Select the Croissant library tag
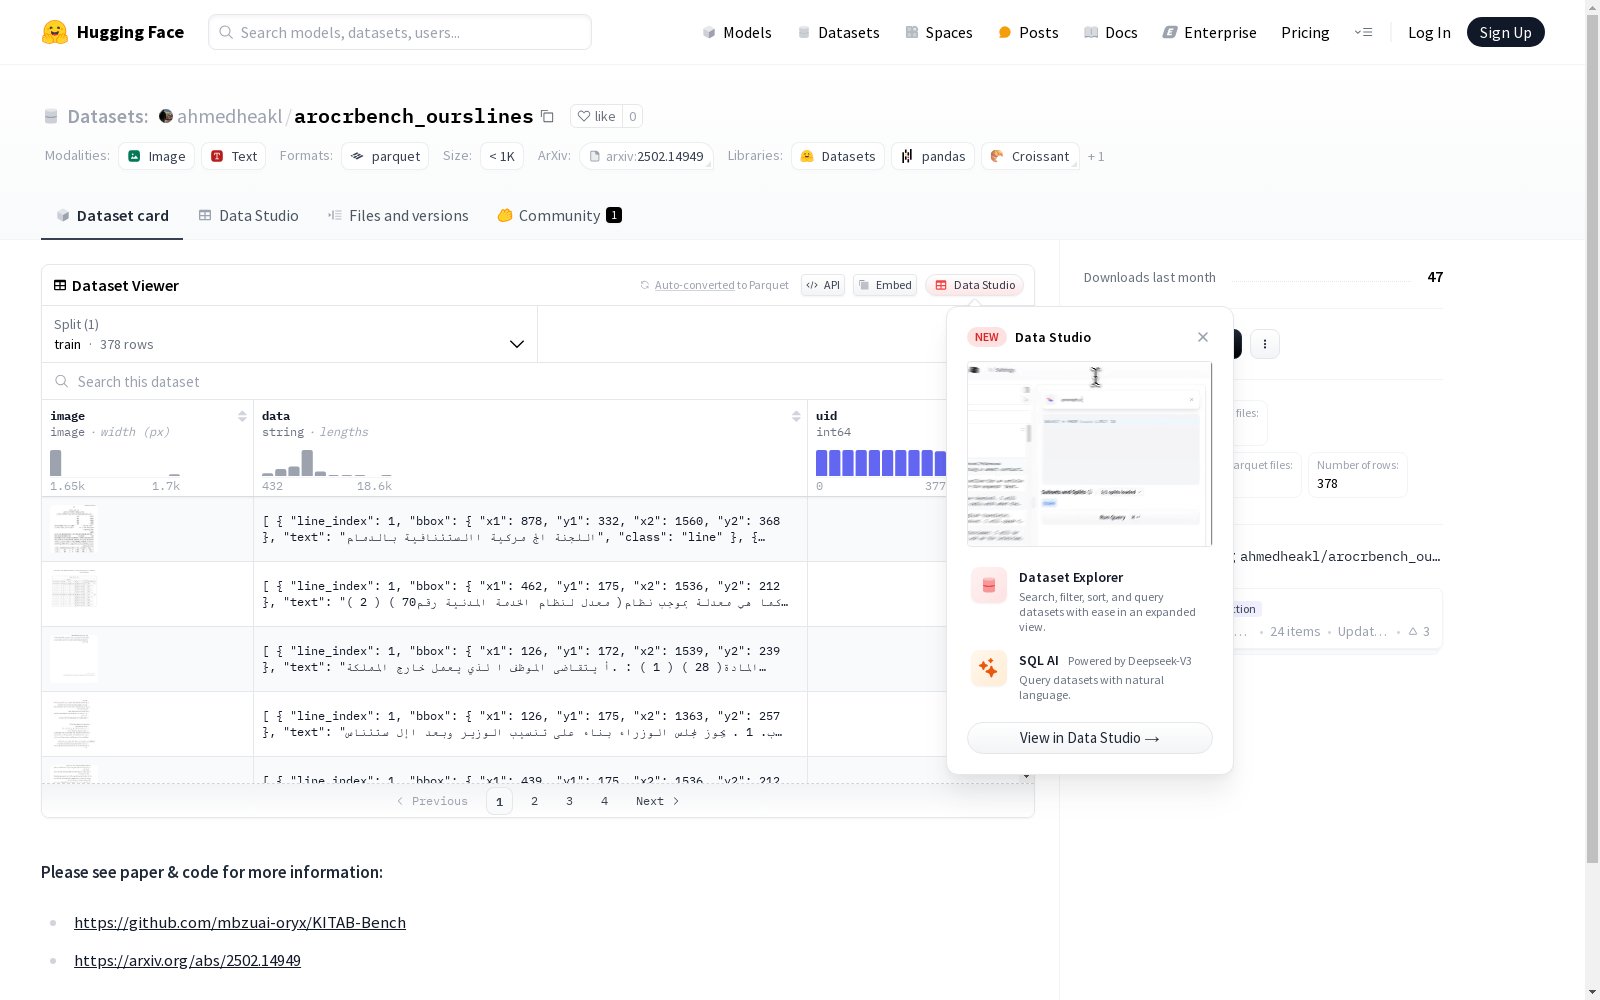This screenshot has width=1600, height=1000. tap(1030, 156)
